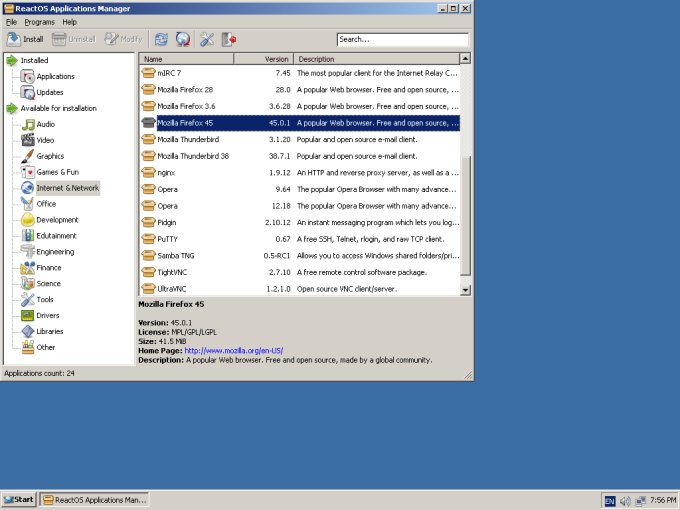The height and width of the screenshot is (510, 680).
Task: Select Opera version 9.64 row
Action: point(300,190)
